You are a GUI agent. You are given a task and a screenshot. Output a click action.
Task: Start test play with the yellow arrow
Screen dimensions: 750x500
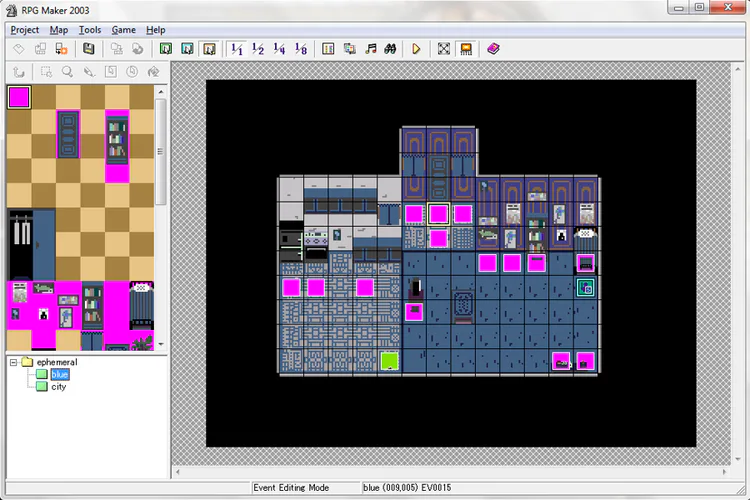(x=416, y=49)
